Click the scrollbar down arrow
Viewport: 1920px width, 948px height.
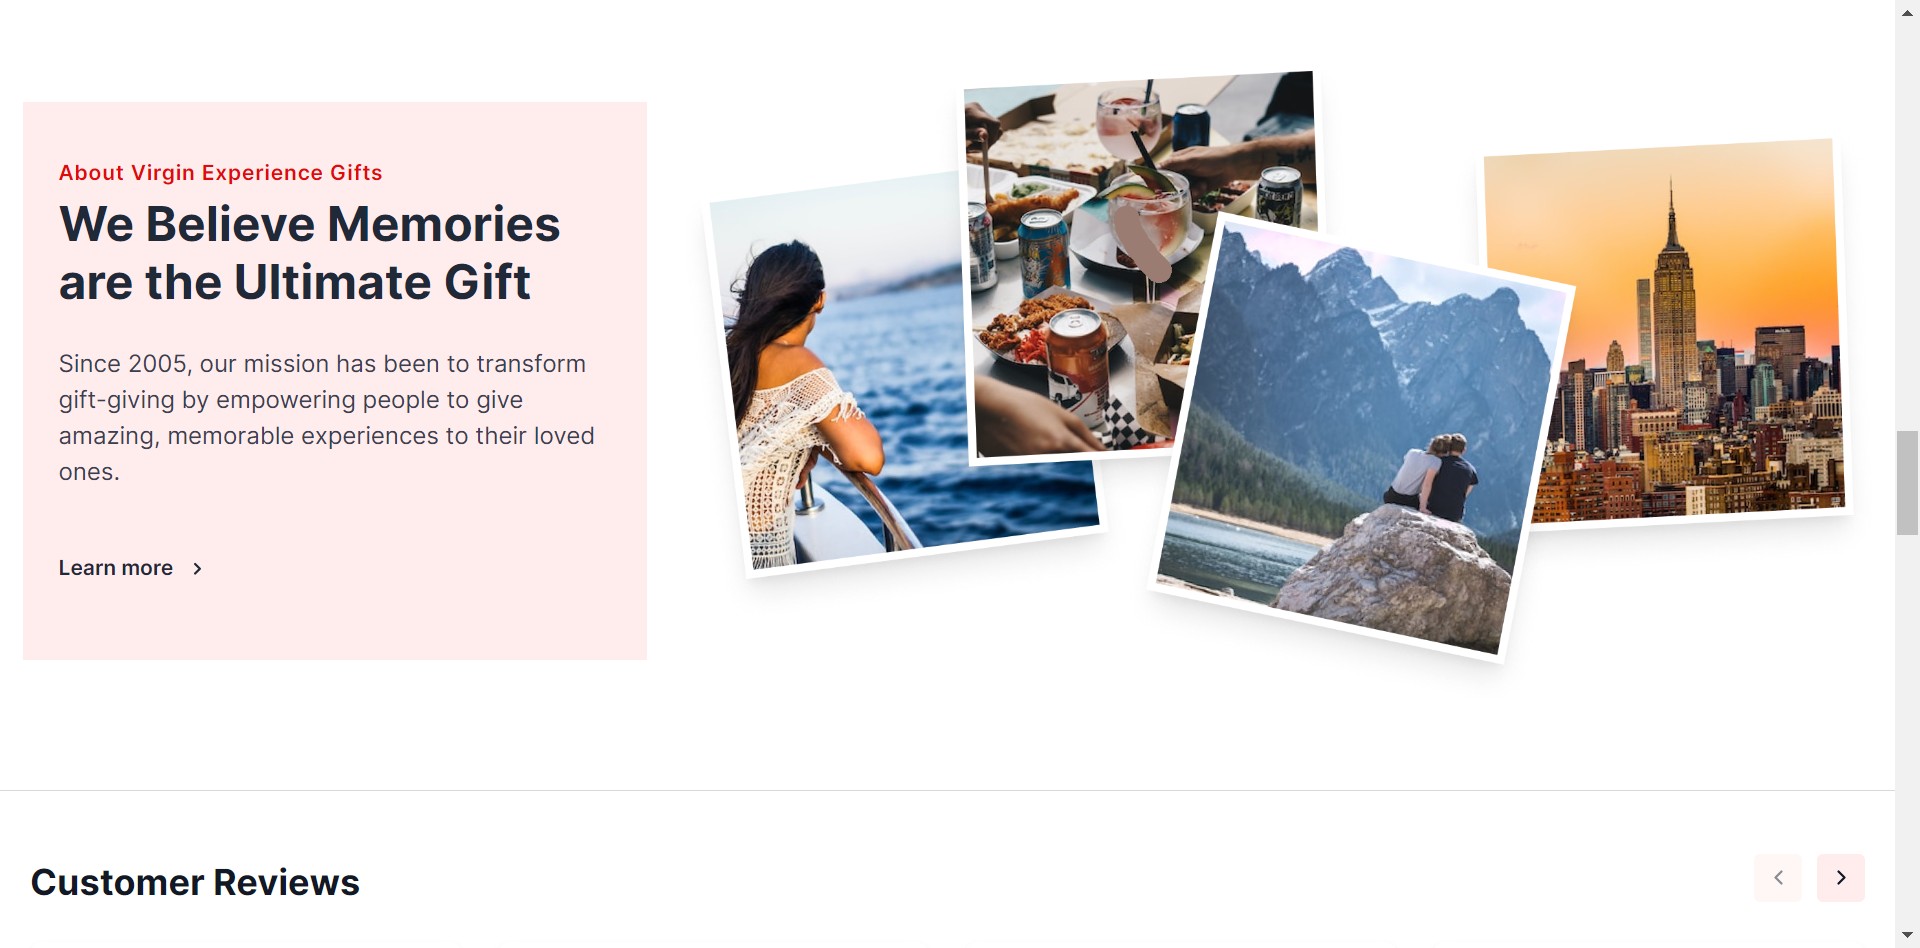[1907, 935]
